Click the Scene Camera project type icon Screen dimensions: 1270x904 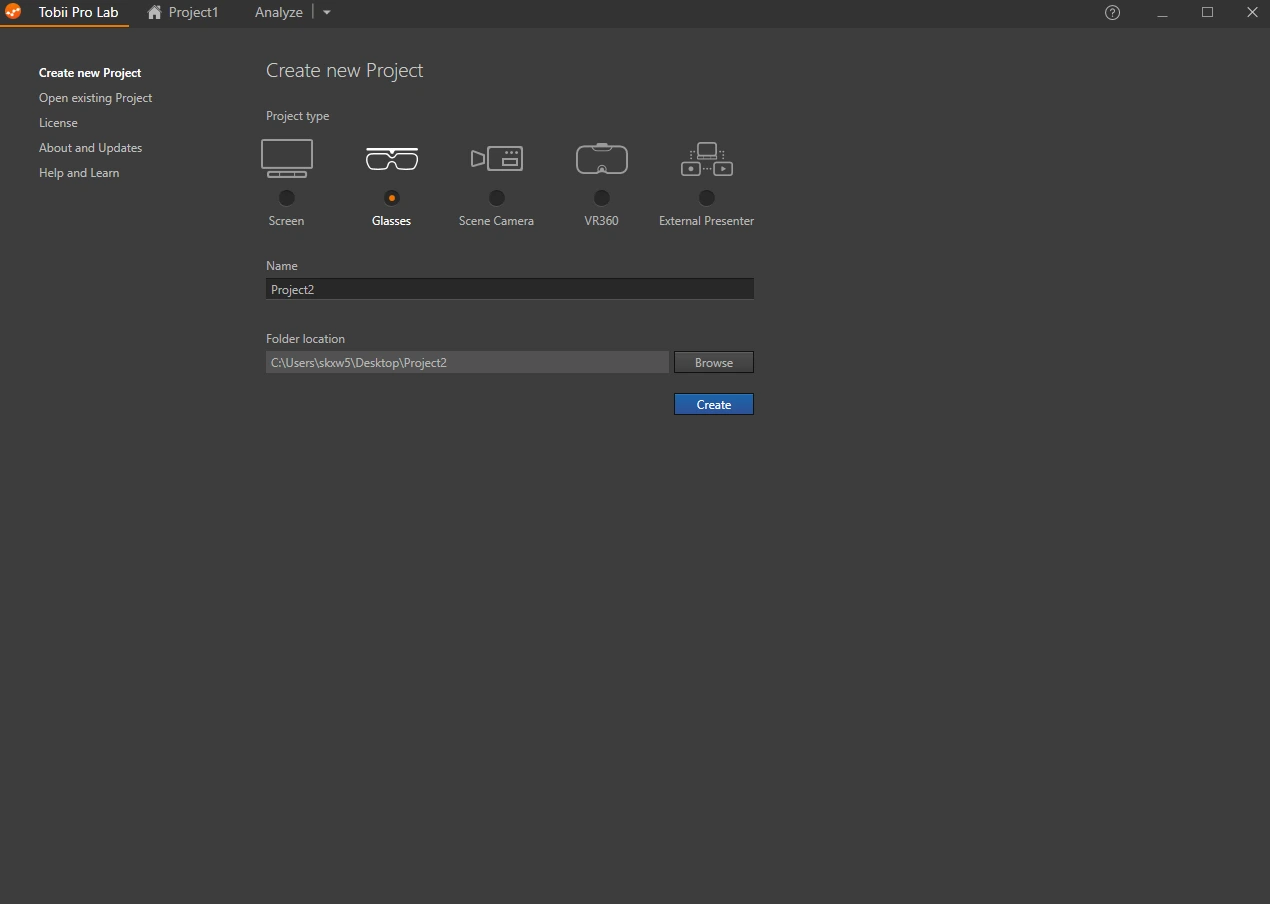(x=497, y=158)
